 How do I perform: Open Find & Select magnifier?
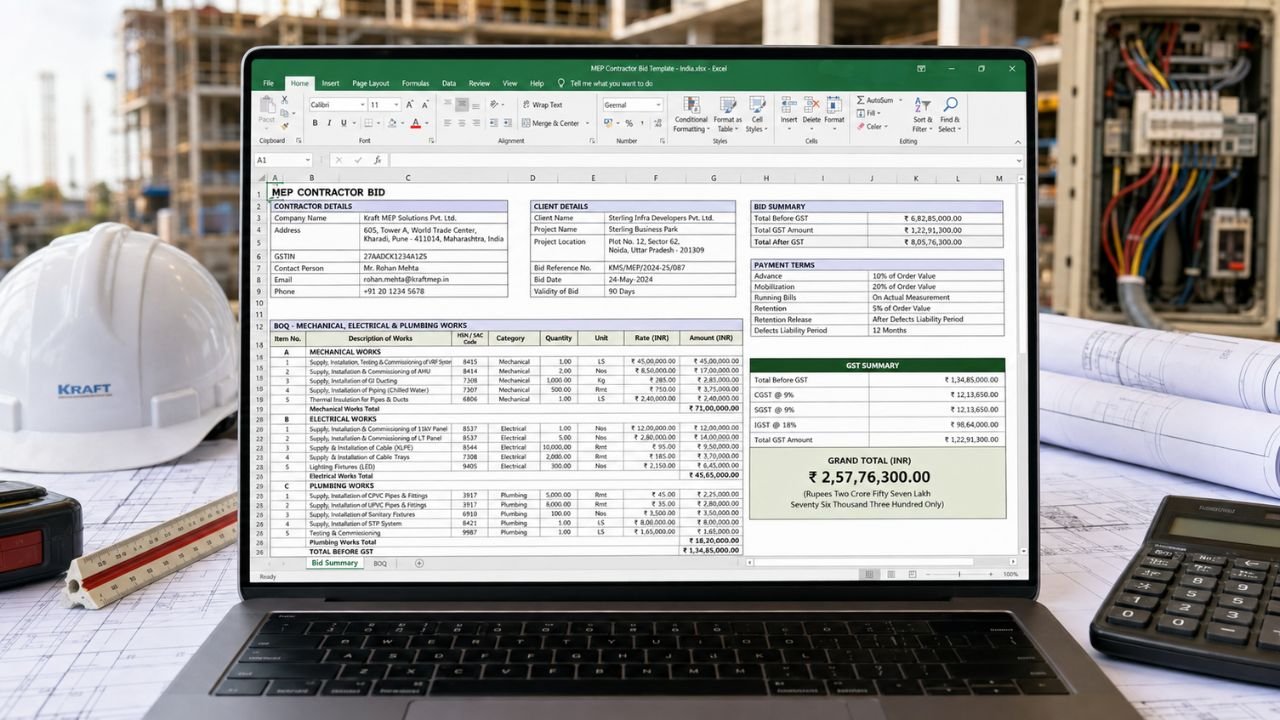(950, 115)
